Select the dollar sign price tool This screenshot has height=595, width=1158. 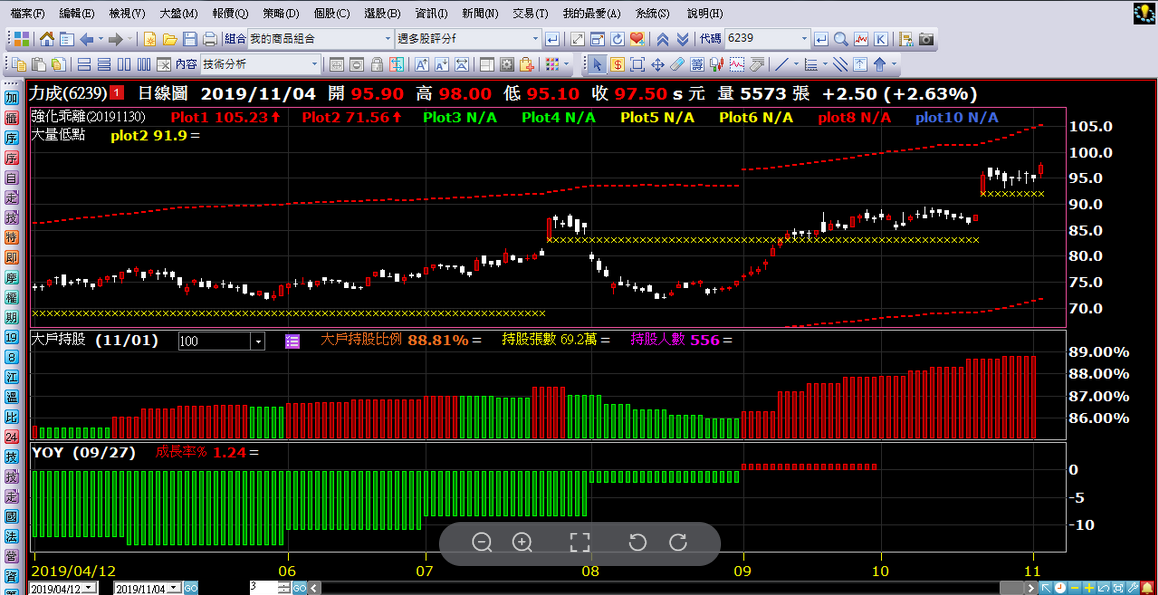coord(617,64)
